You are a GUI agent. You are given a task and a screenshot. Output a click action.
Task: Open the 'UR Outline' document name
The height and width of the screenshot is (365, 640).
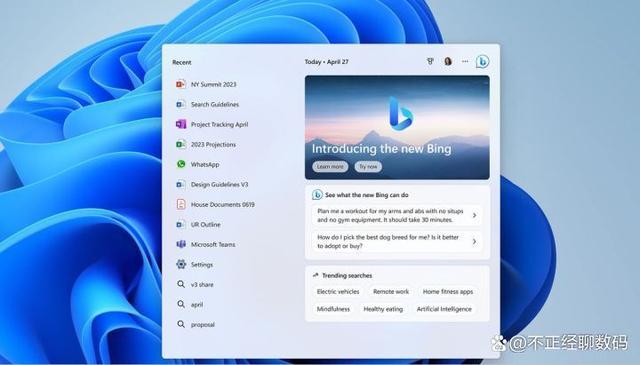click(x=205, y=224)
